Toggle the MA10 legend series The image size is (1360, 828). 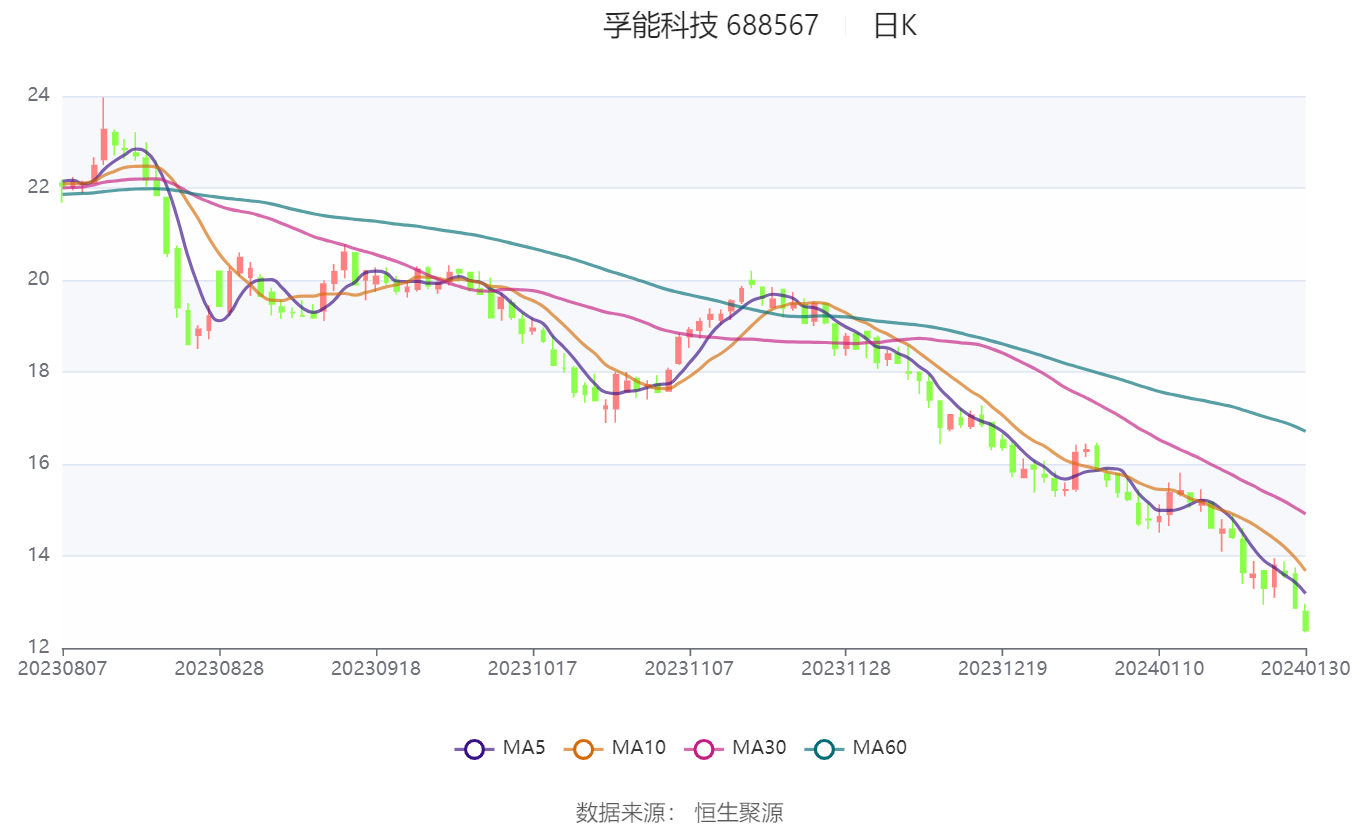tap(614, 748)
